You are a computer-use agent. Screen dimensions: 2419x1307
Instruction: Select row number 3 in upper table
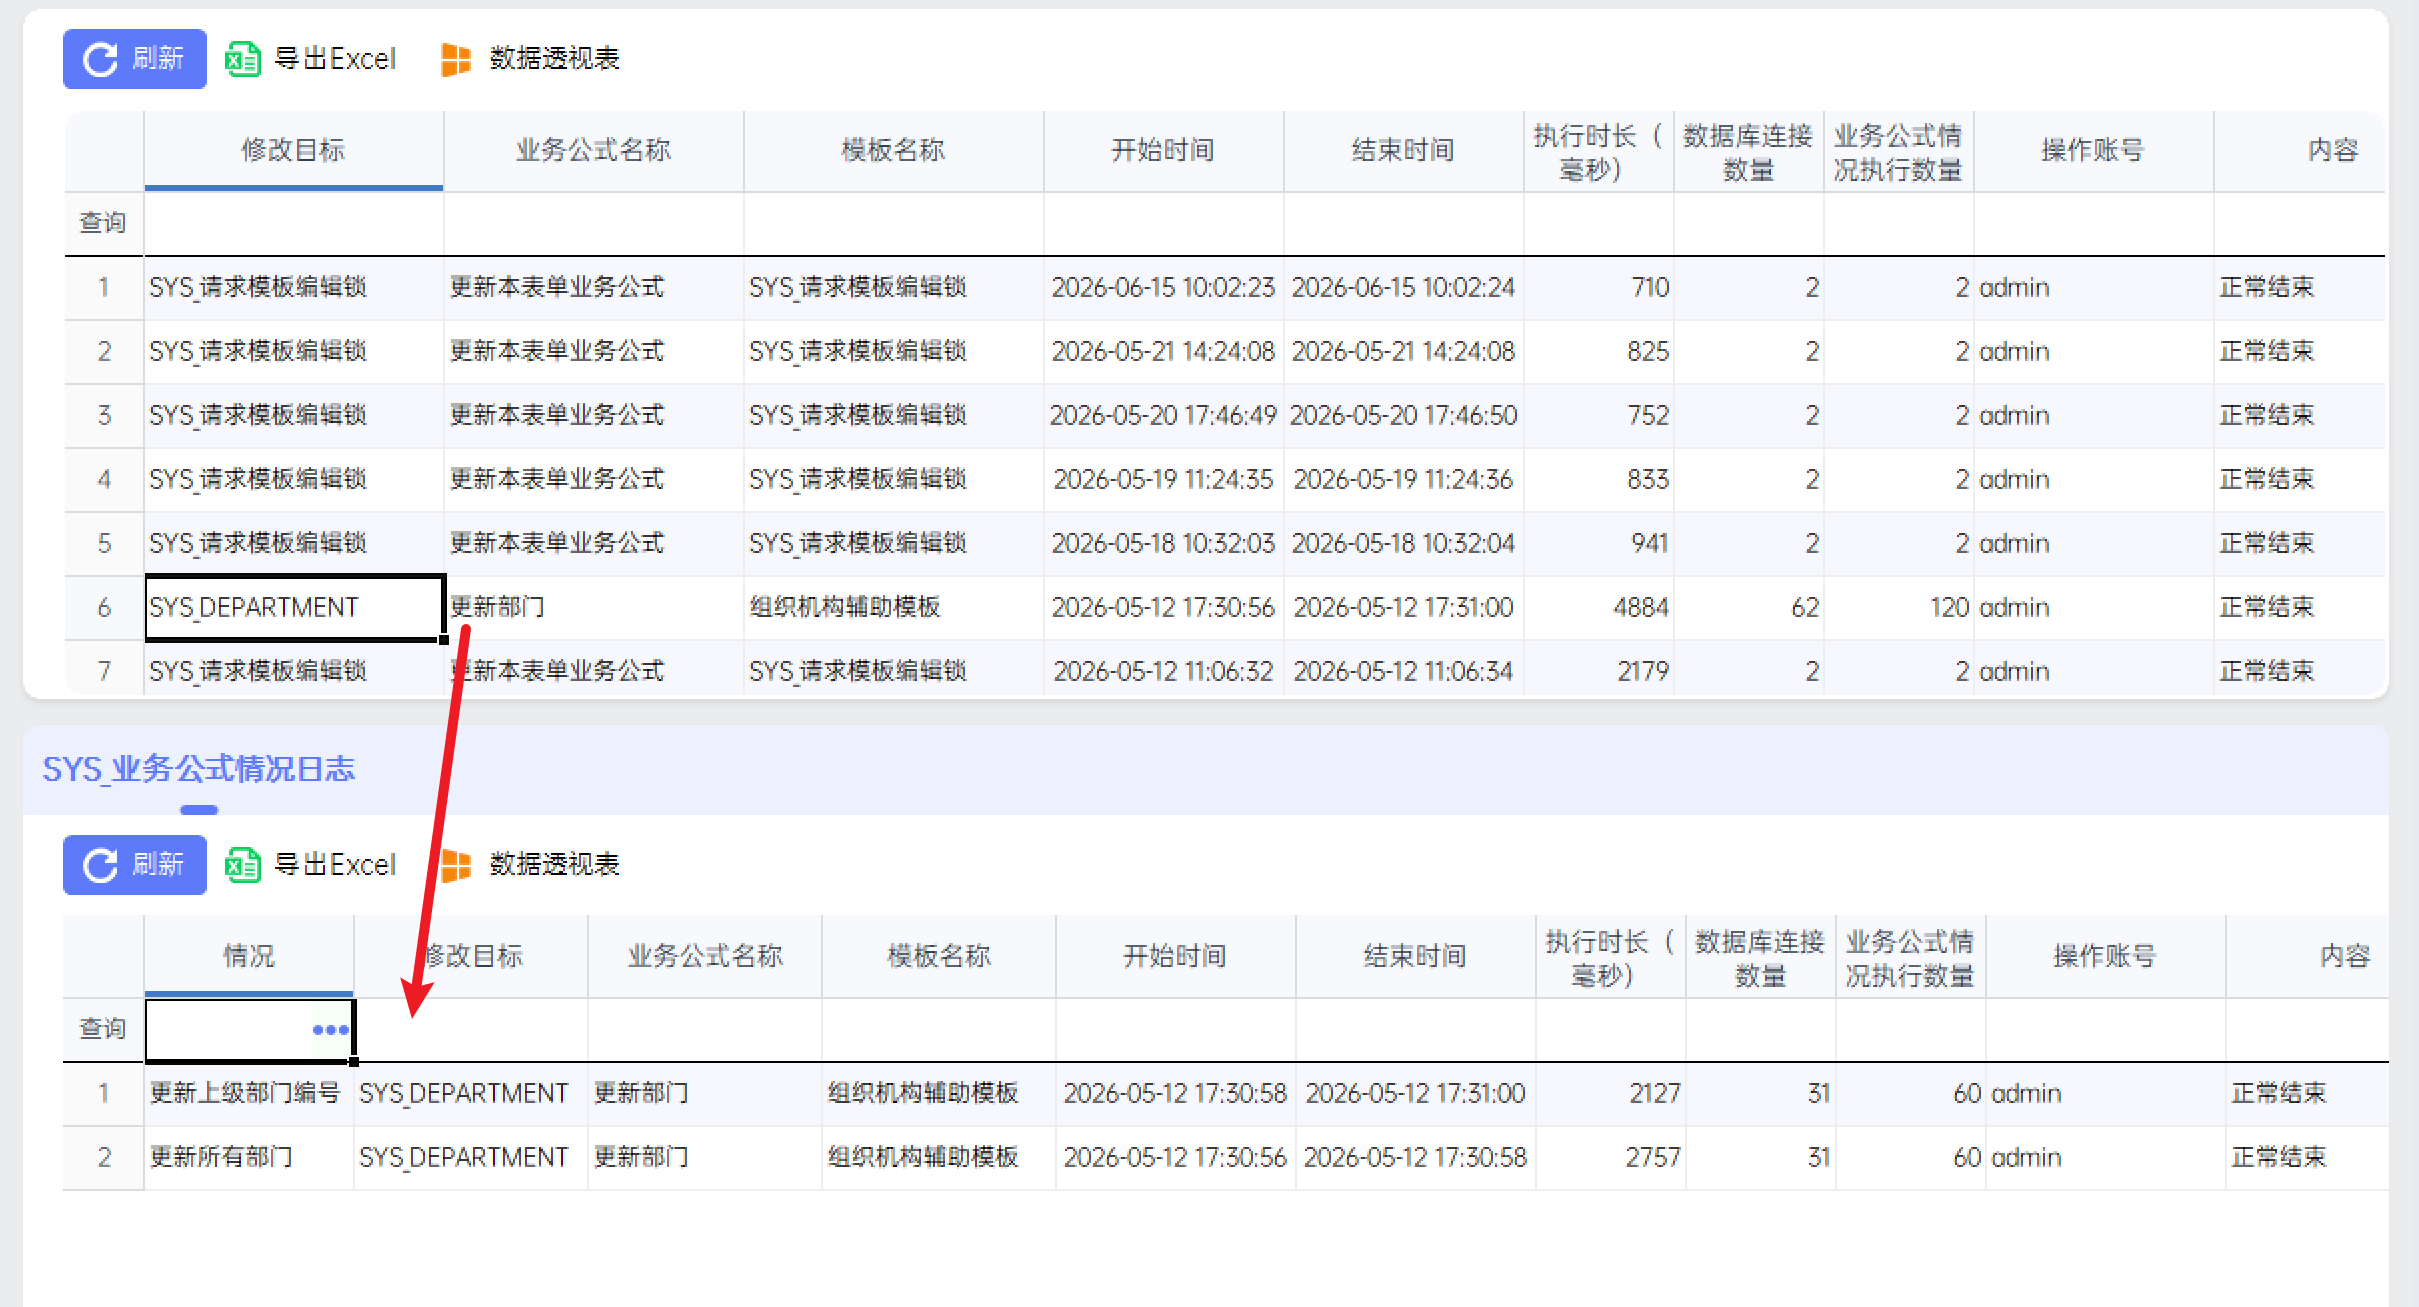click(x=104, y=415)
